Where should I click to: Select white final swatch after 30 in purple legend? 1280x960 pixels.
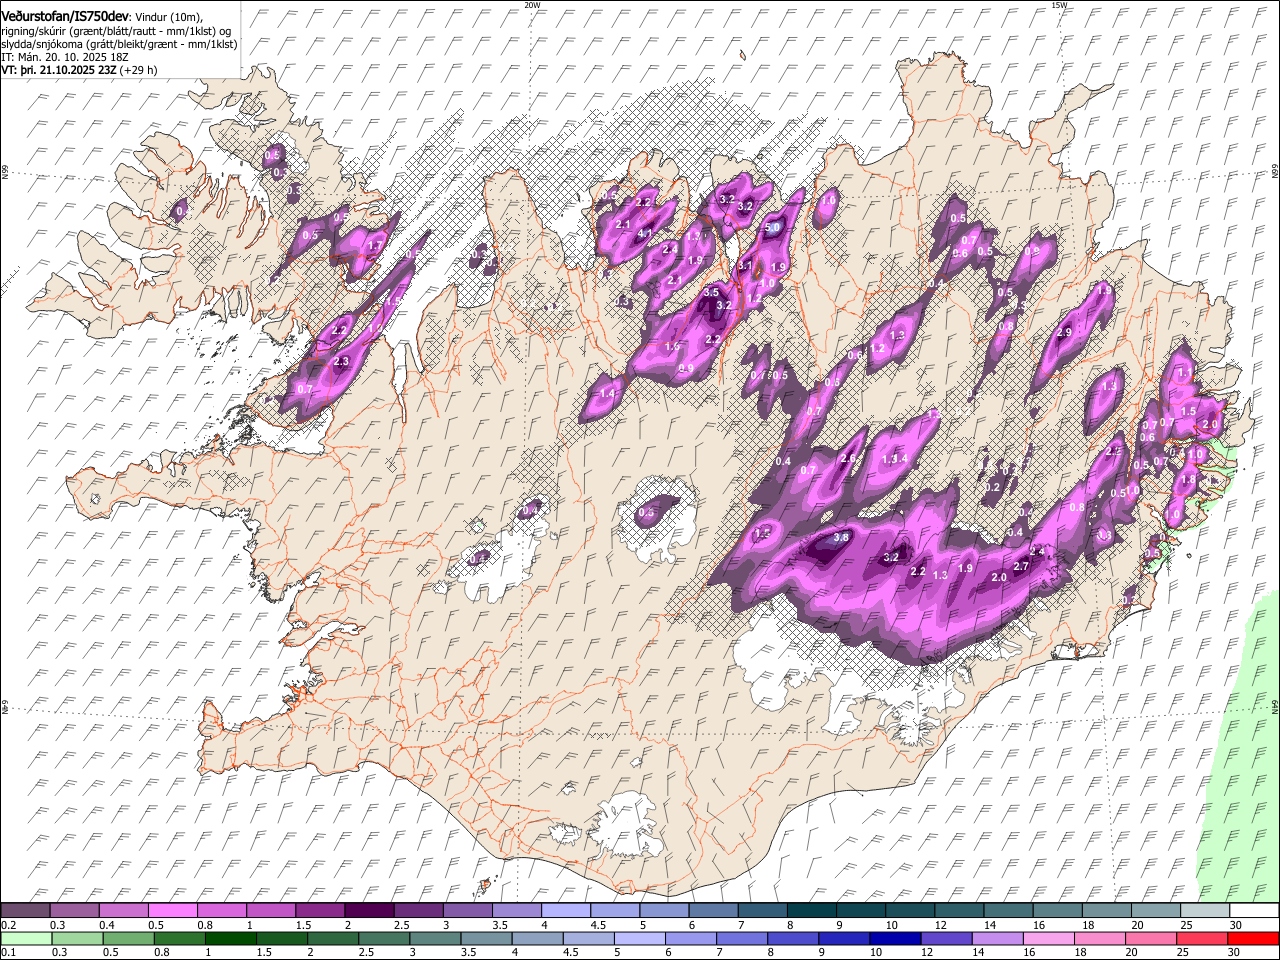tap(1253, 910)
